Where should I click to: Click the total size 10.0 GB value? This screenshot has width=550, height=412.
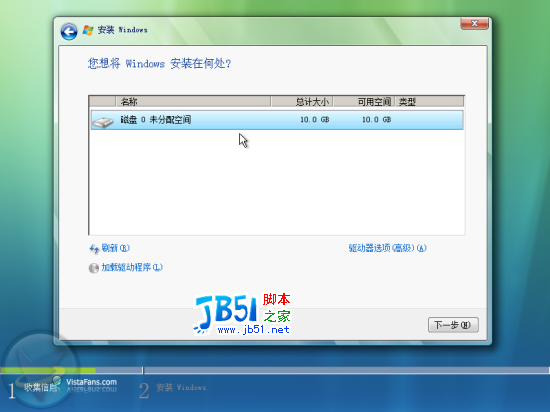[315, 120]
